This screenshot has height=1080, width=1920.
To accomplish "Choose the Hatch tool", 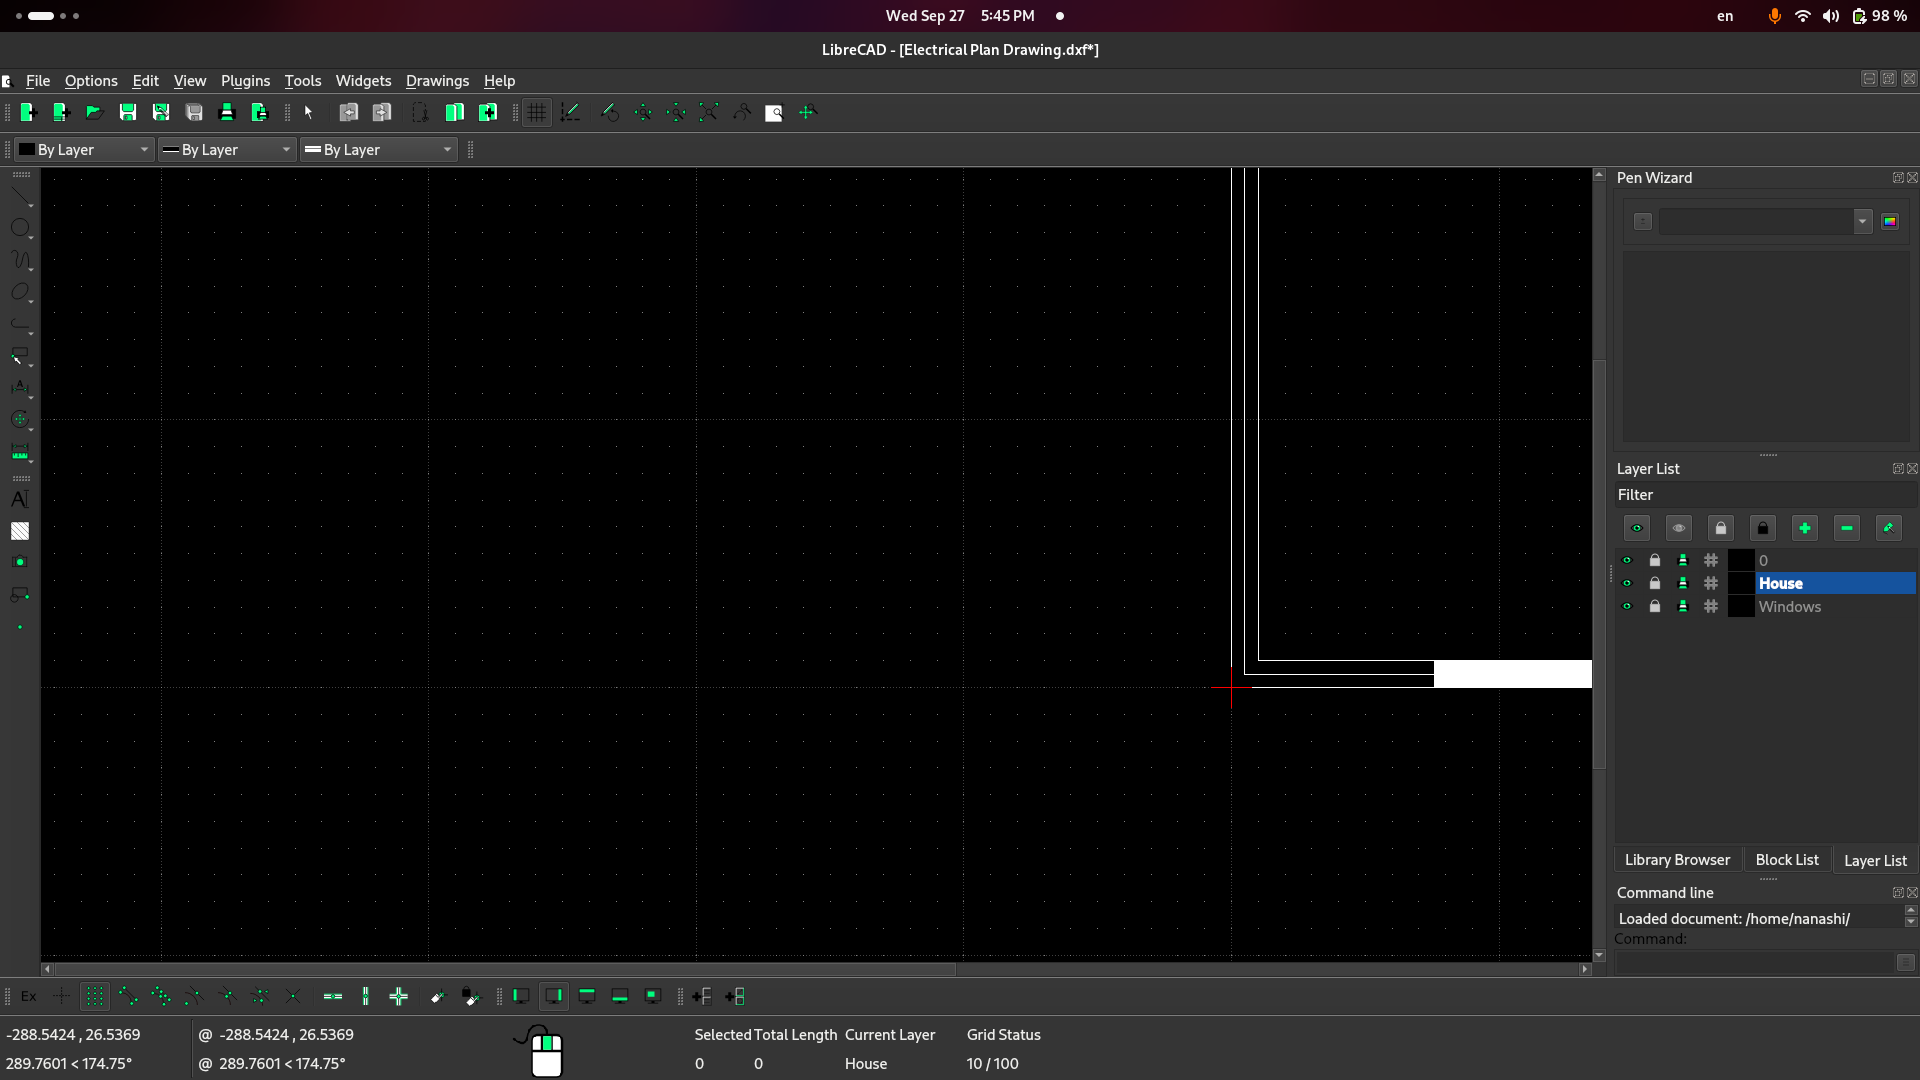I will (x=20, y=530).
